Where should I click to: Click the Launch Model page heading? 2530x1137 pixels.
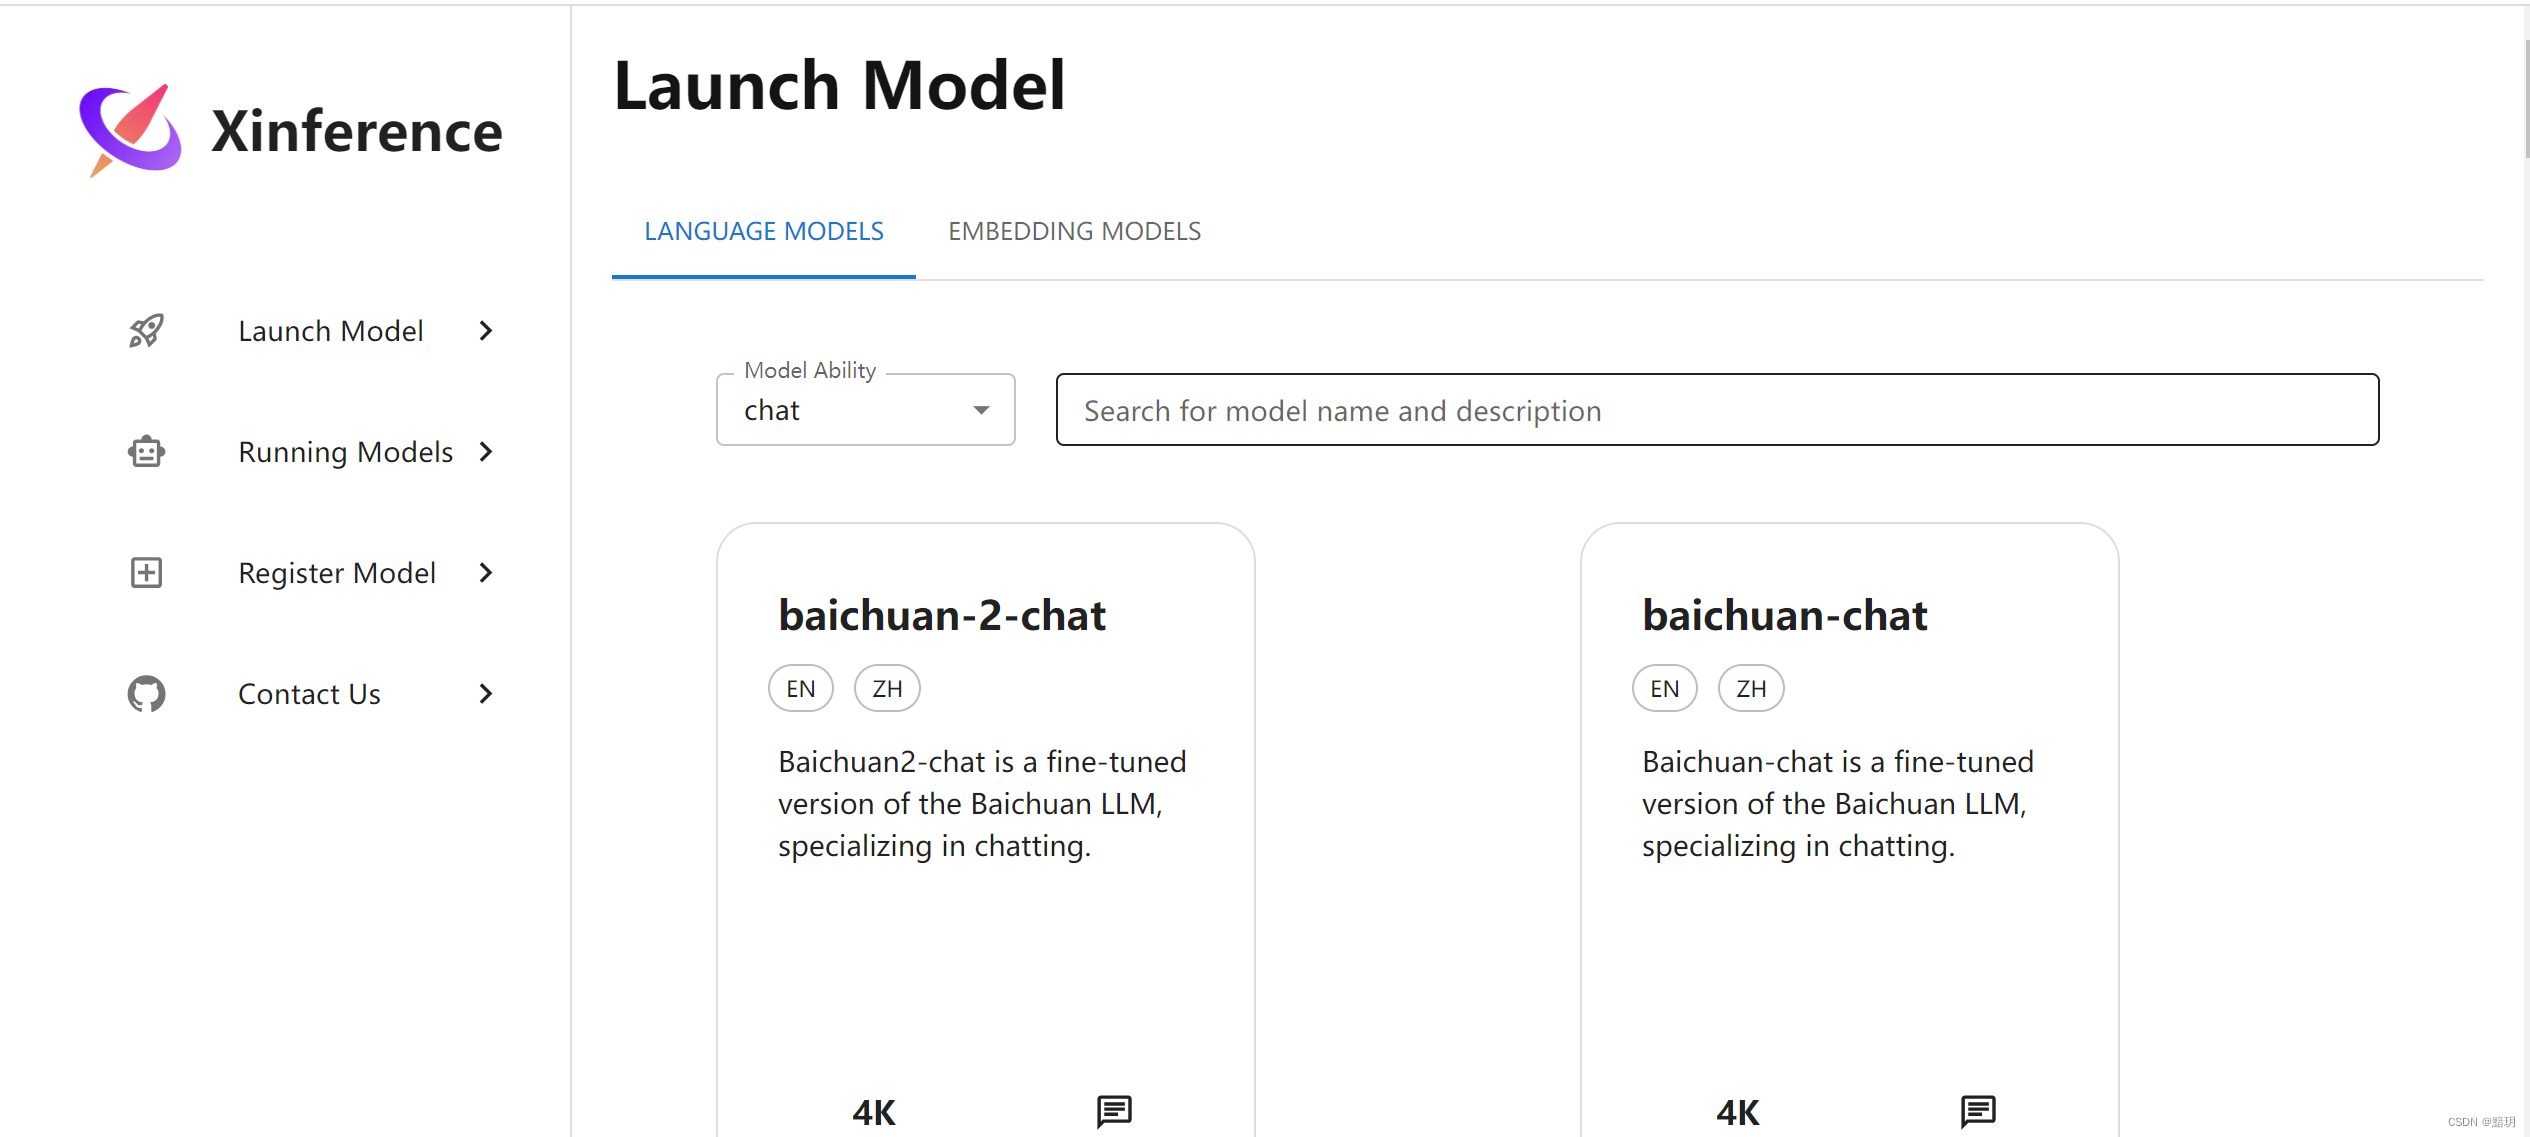840,85
